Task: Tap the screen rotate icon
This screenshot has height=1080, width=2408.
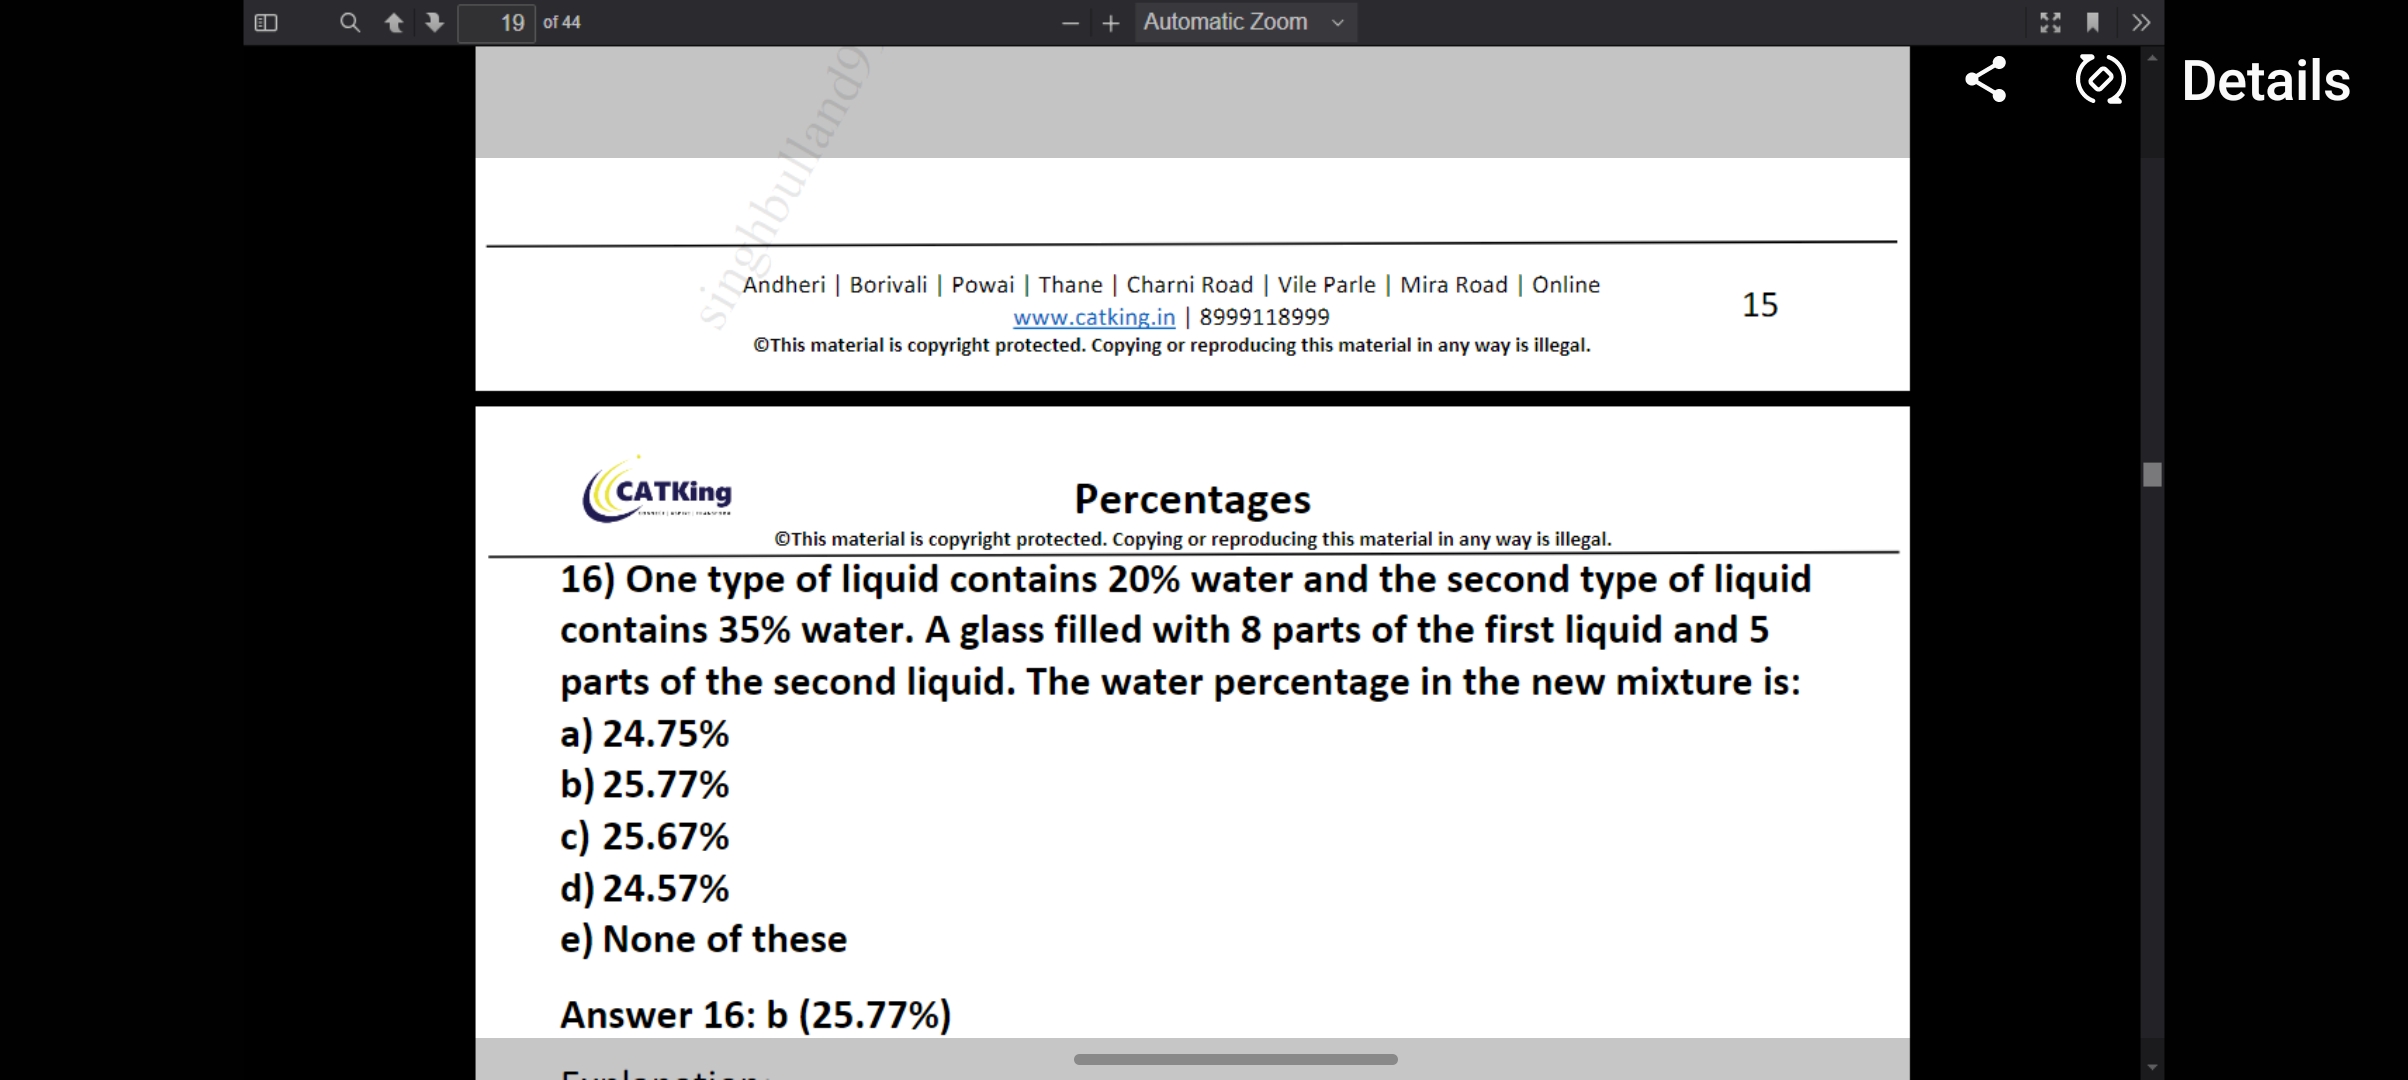Action: (x=2100, y=79)
